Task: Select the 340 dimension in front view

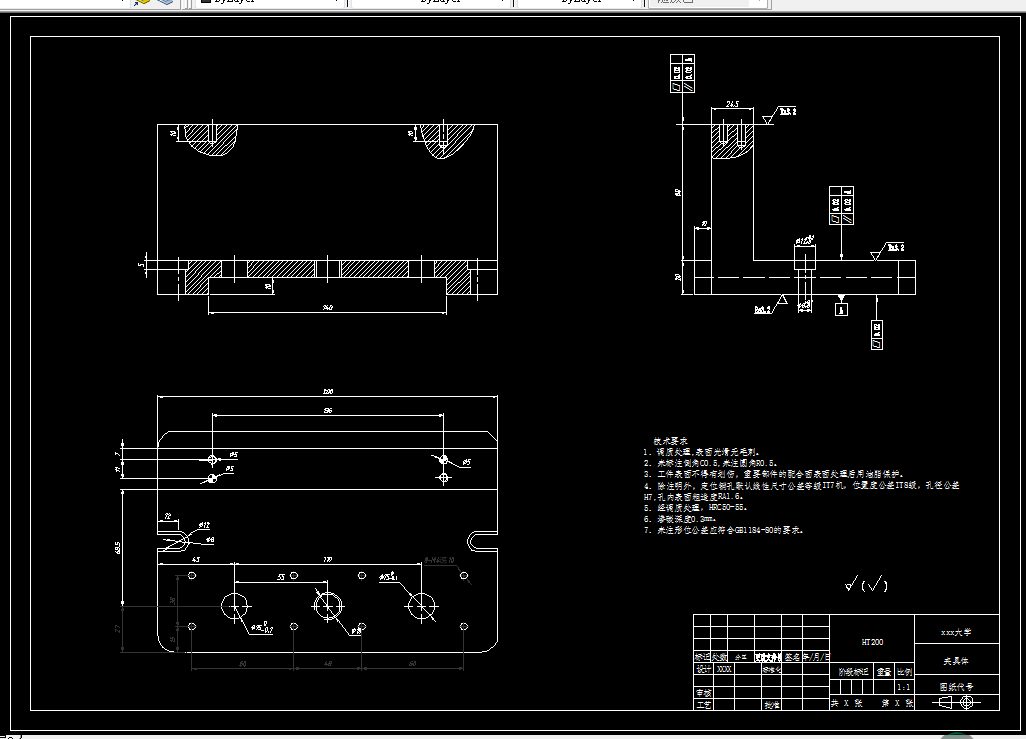Action: [x=328, y=307]
